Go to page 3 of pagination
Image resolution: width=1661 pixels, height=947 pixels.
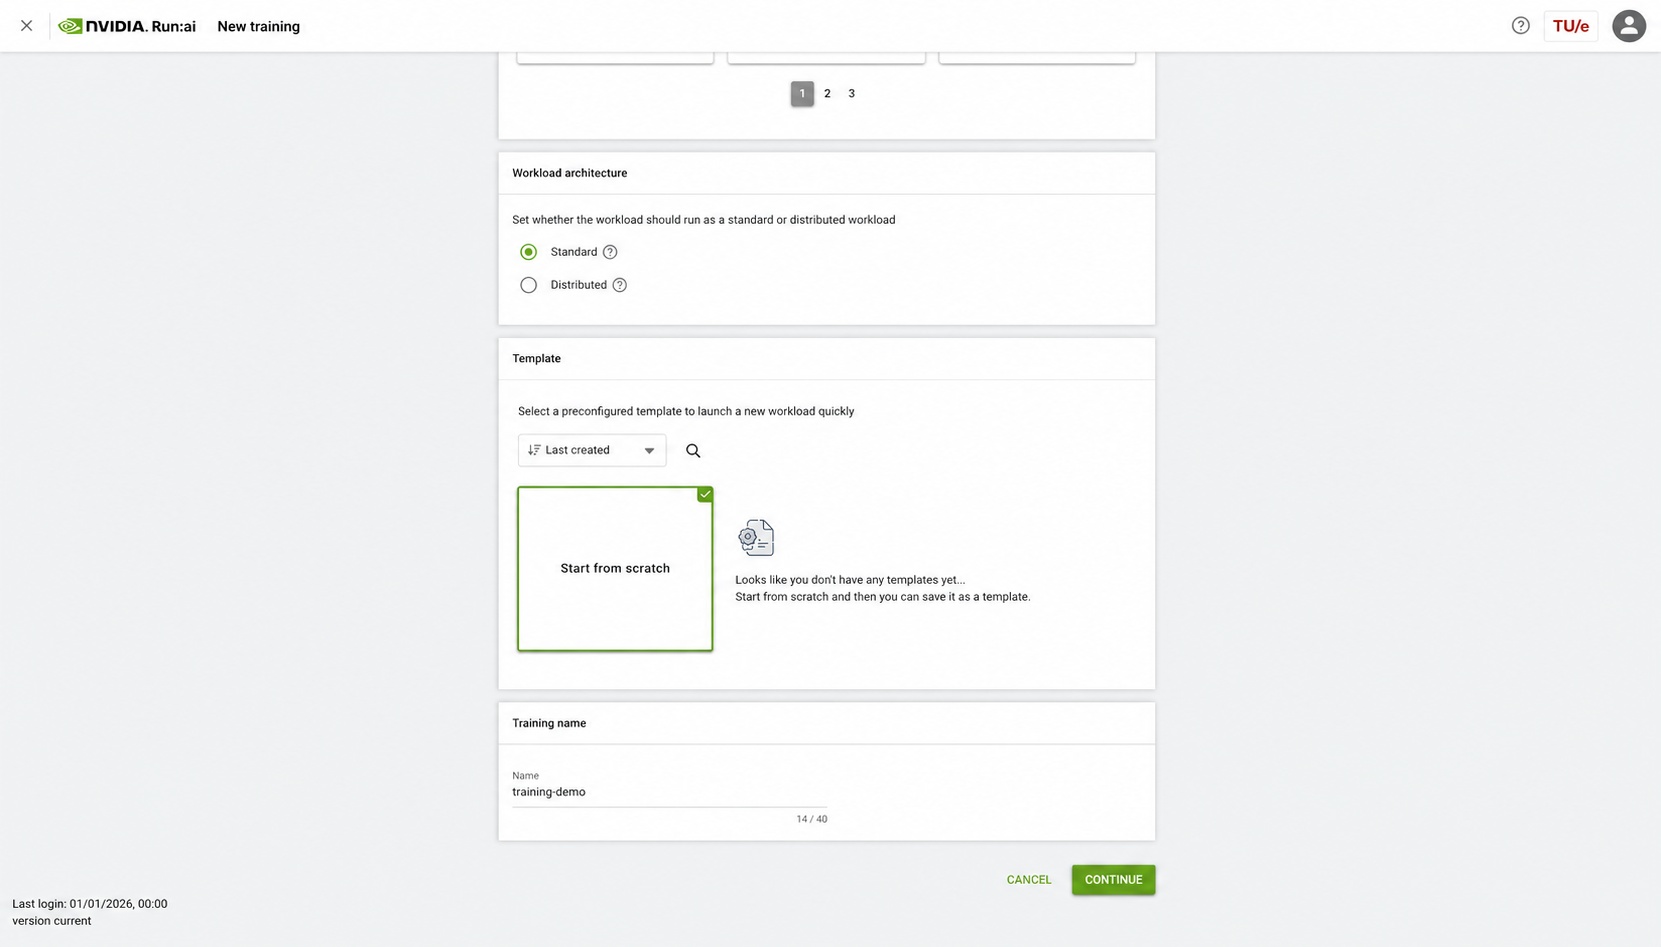[851, 94]
